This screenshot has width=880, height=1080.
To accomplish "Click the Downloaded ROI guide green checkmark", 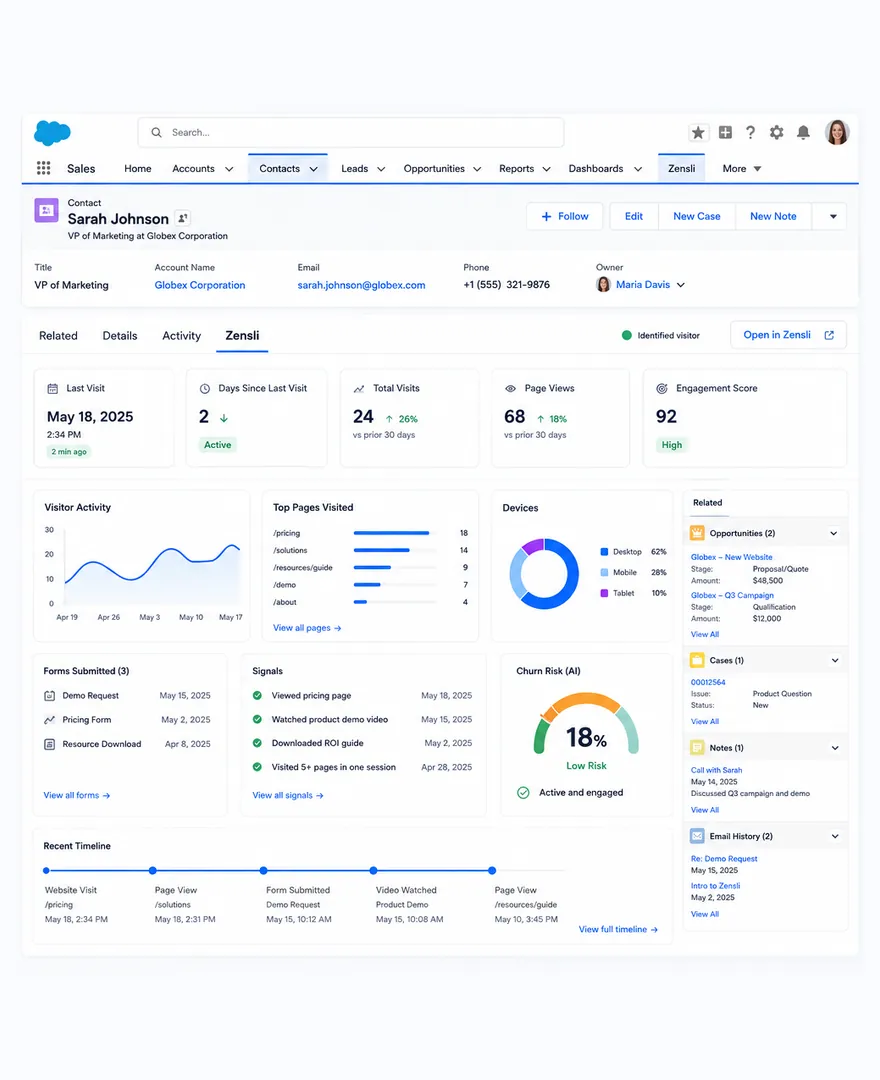I will point(257,743).
